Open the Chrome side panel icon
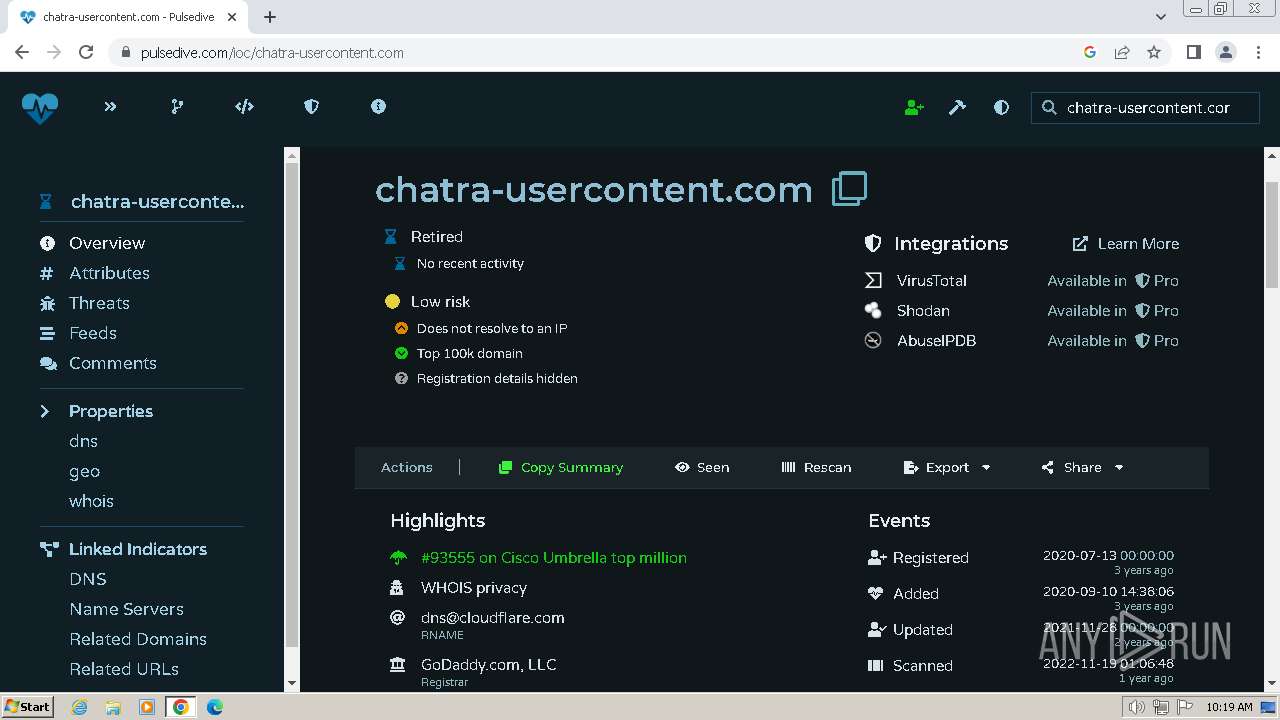 [x=1193, y=52]
